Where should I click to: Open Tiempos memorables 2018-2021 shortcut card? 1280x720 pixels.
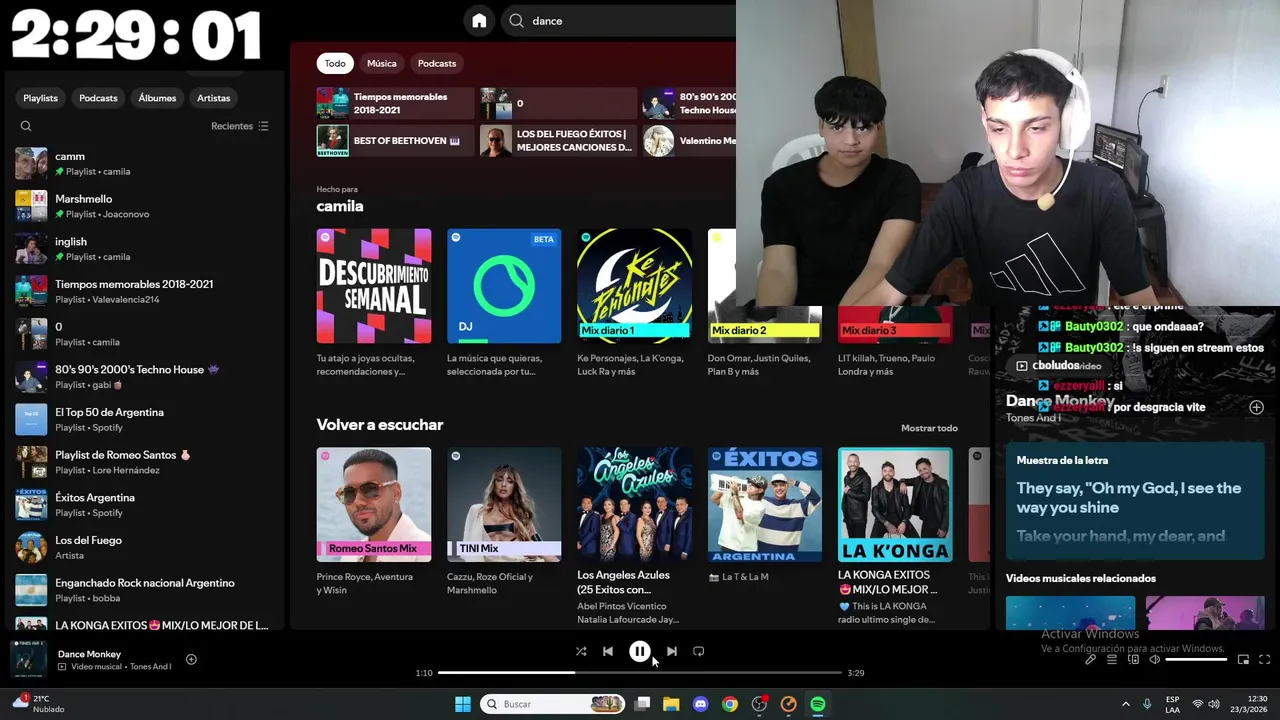[395, 103]
